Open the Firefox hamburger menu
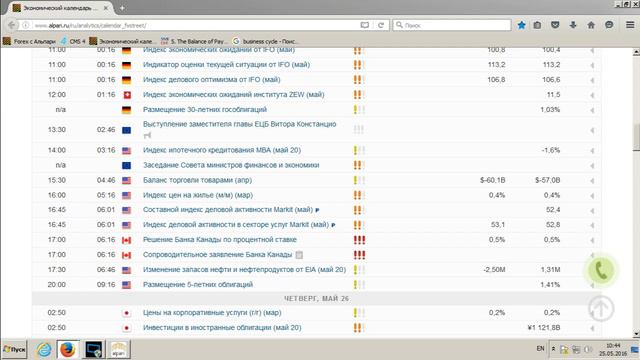Viewport: 640px width, 360px height. [630, 25]
